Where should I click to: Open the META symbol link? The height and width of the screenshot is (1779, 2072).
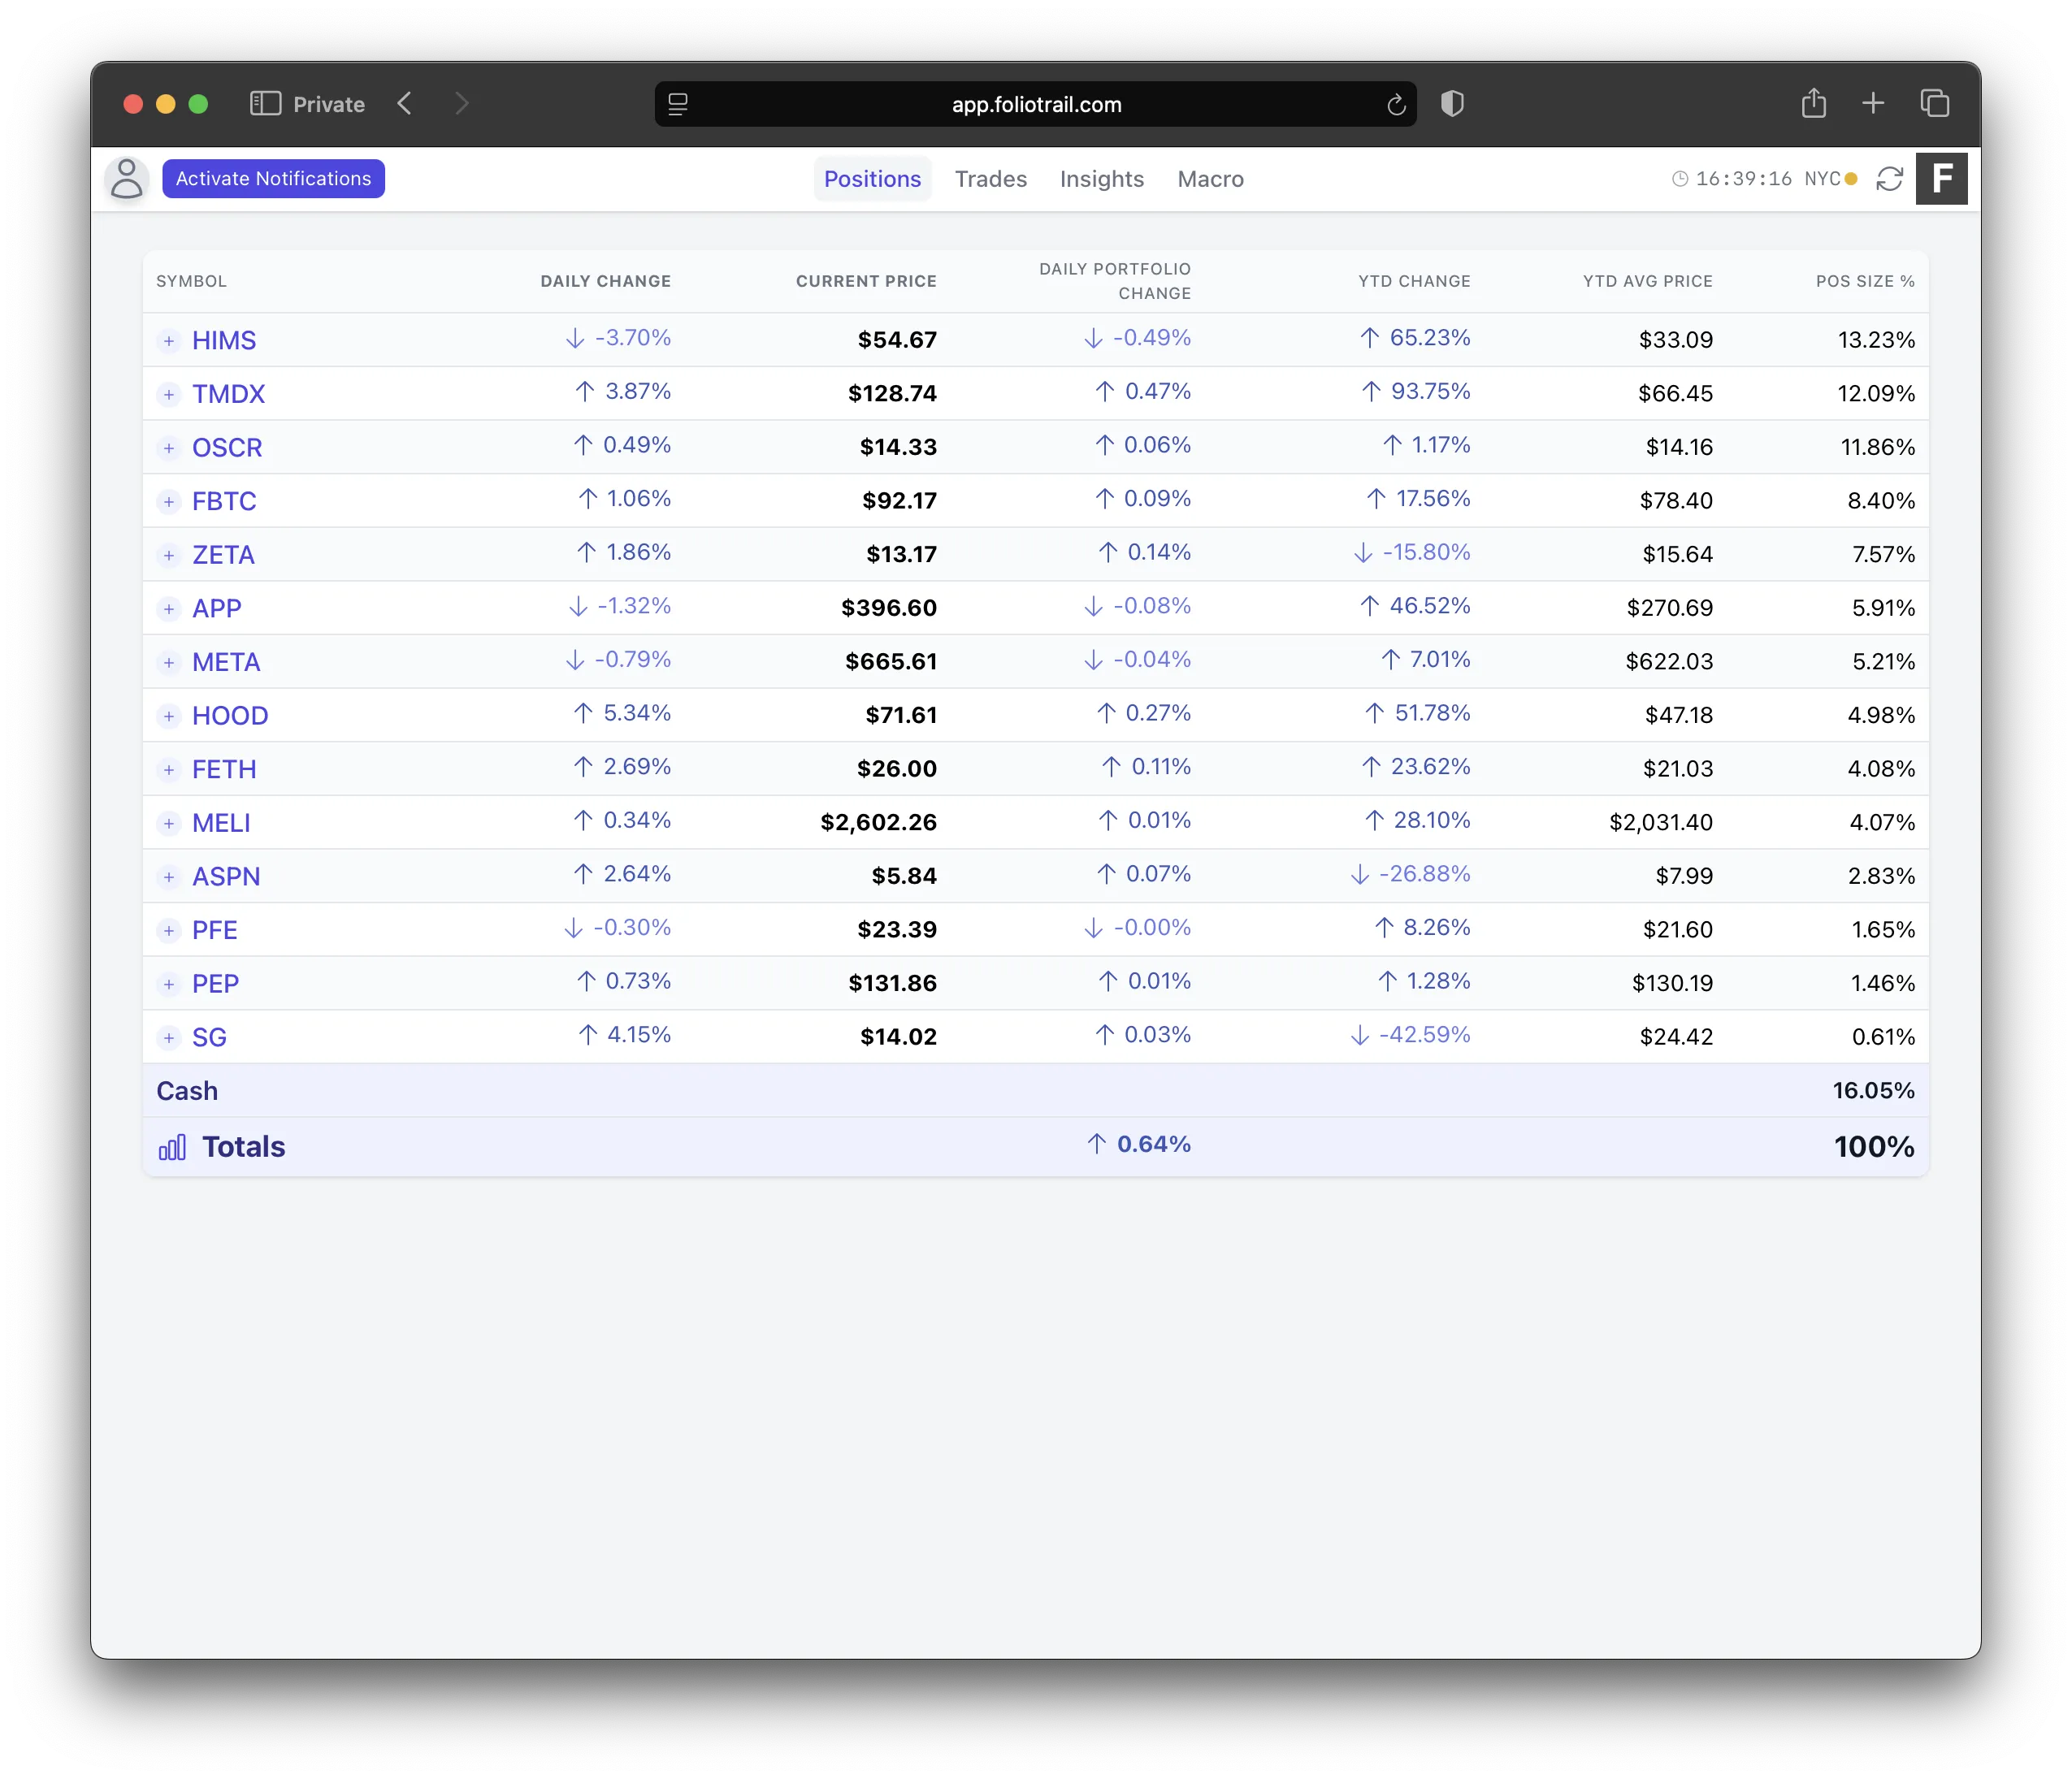click(x=226, y=663)
